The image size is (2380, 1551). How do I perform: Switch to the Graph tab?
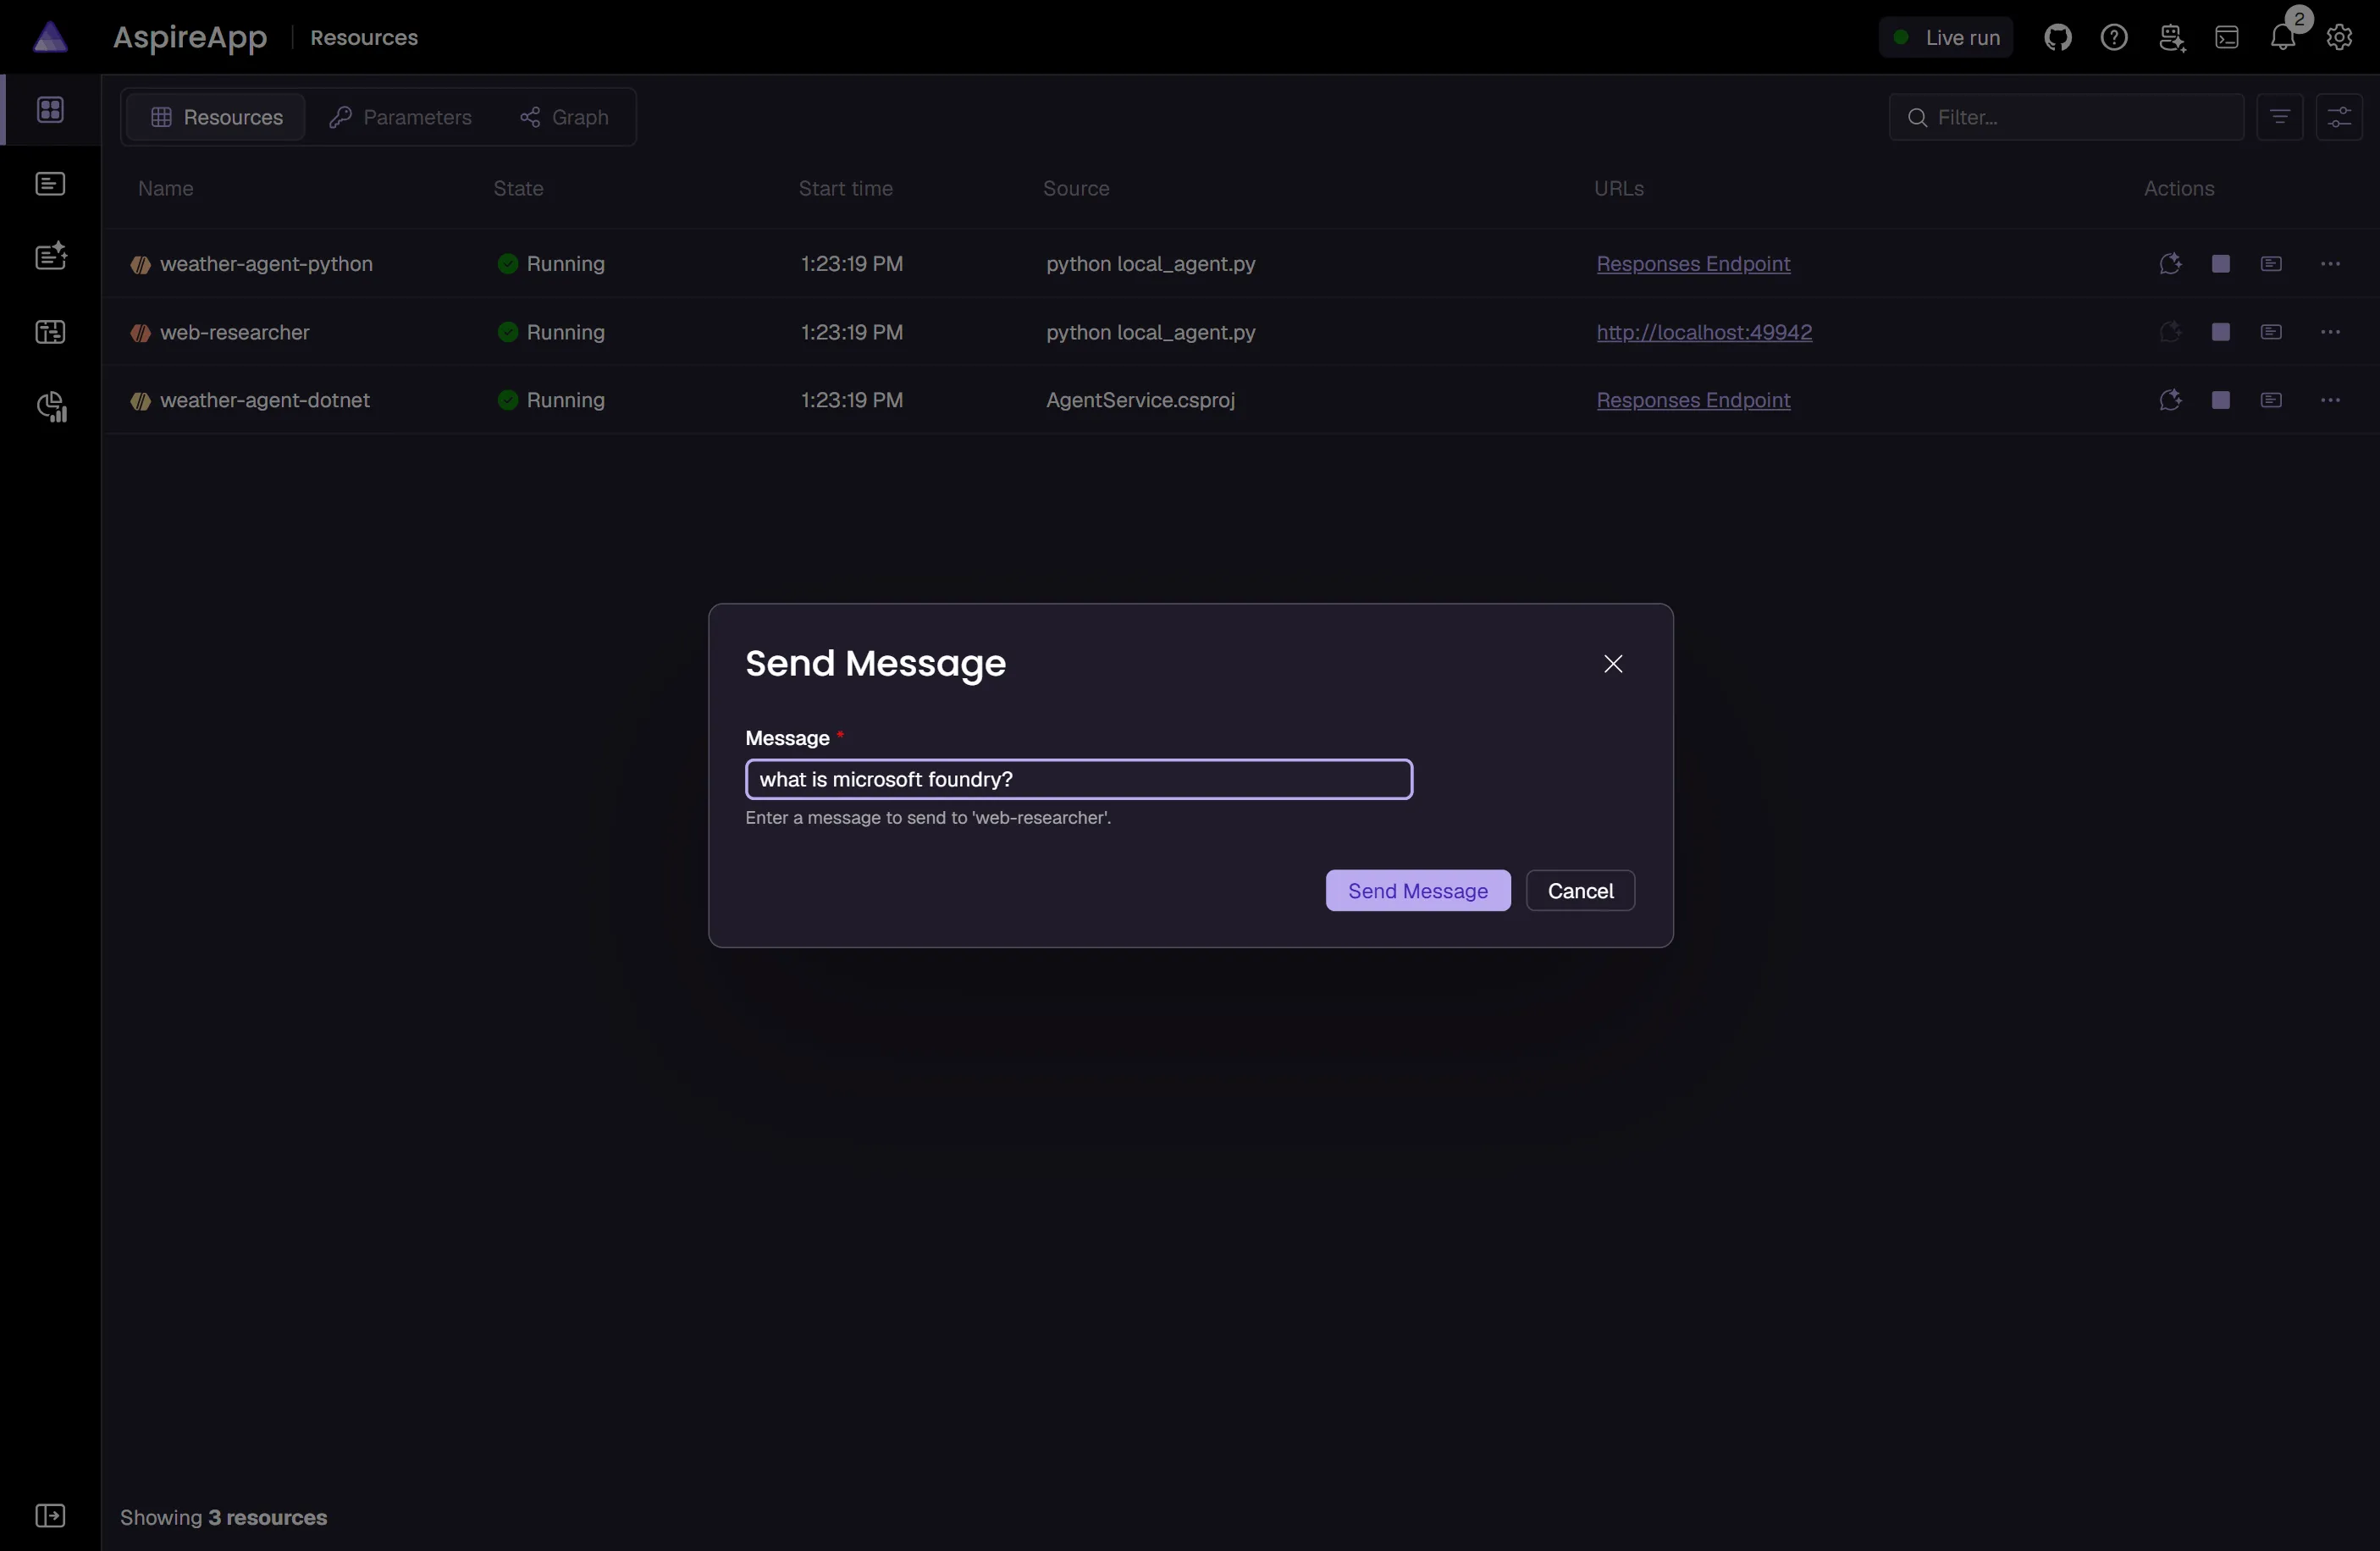[x=564, y=118]
